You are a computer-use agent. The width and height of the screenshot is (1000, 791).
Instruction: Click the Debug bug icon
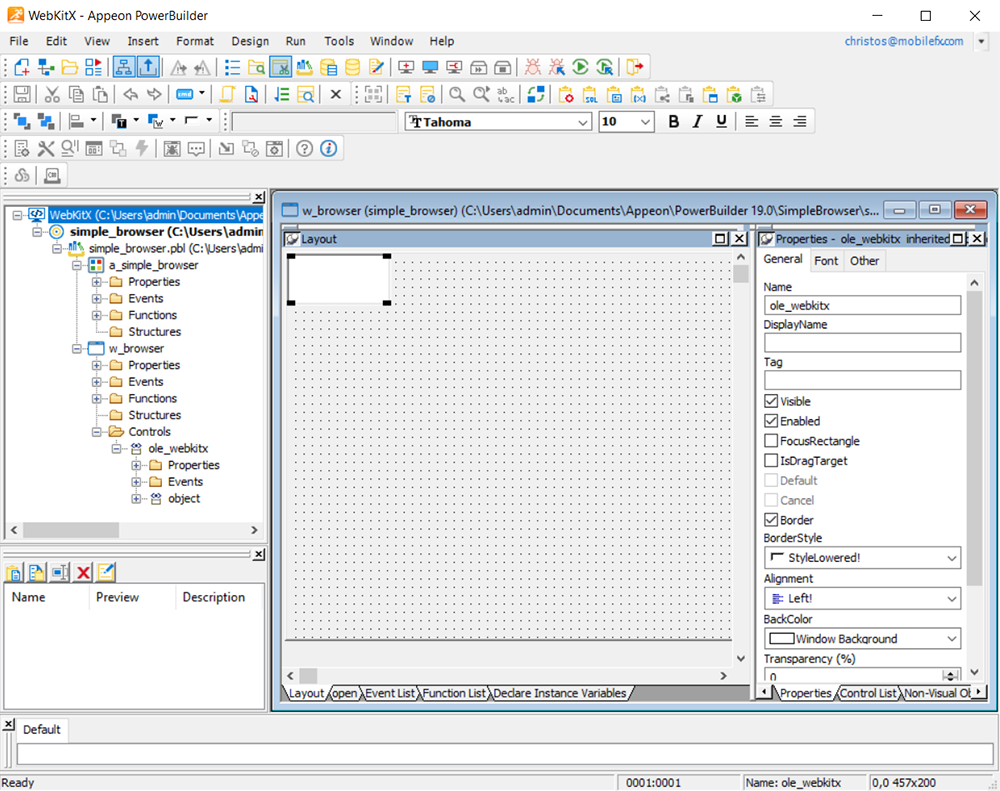click(x=533, y=67)
